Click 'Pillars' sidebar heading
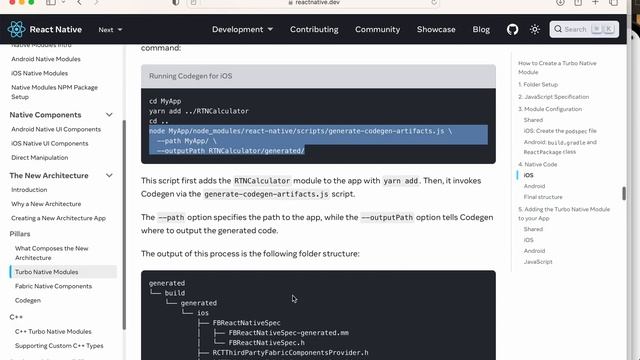The height and width of the screenshot is (360, 640). [x=20, y=234]
